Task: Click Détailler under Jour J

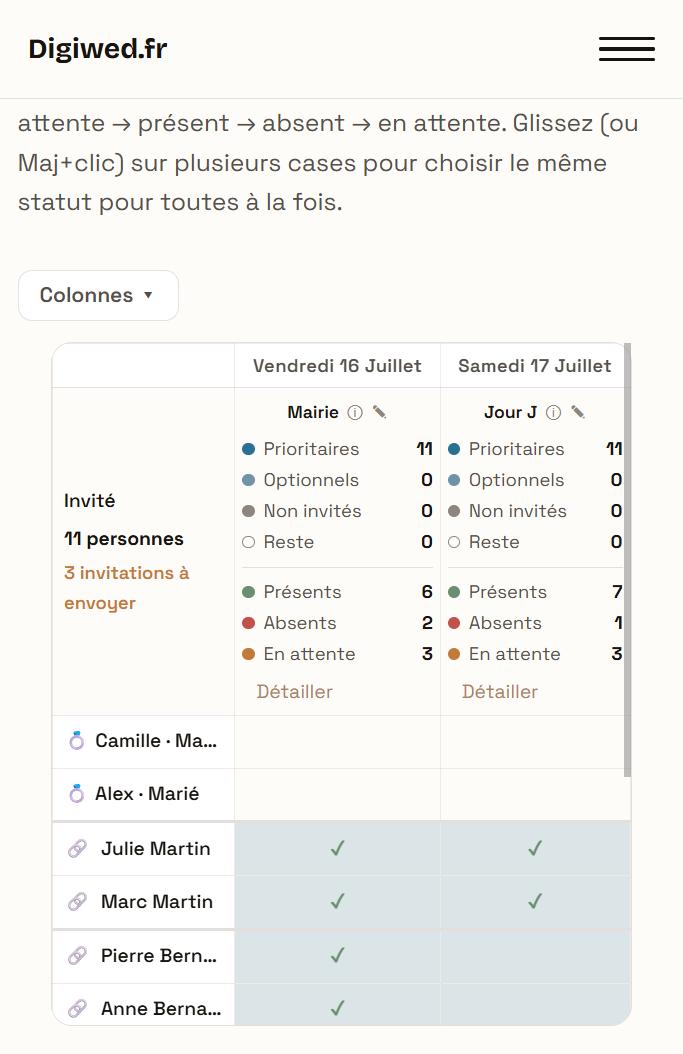Action: (499, 692)
